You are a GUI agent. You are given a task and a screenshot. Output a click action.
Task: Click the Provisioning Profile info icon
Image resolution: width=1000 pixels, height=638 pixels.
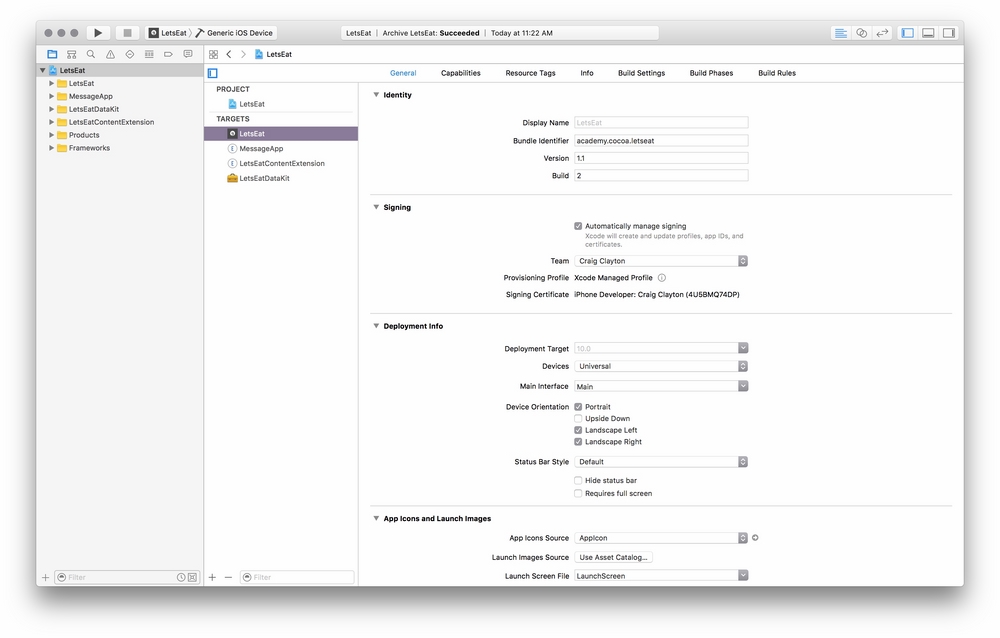tap(662, 278)
